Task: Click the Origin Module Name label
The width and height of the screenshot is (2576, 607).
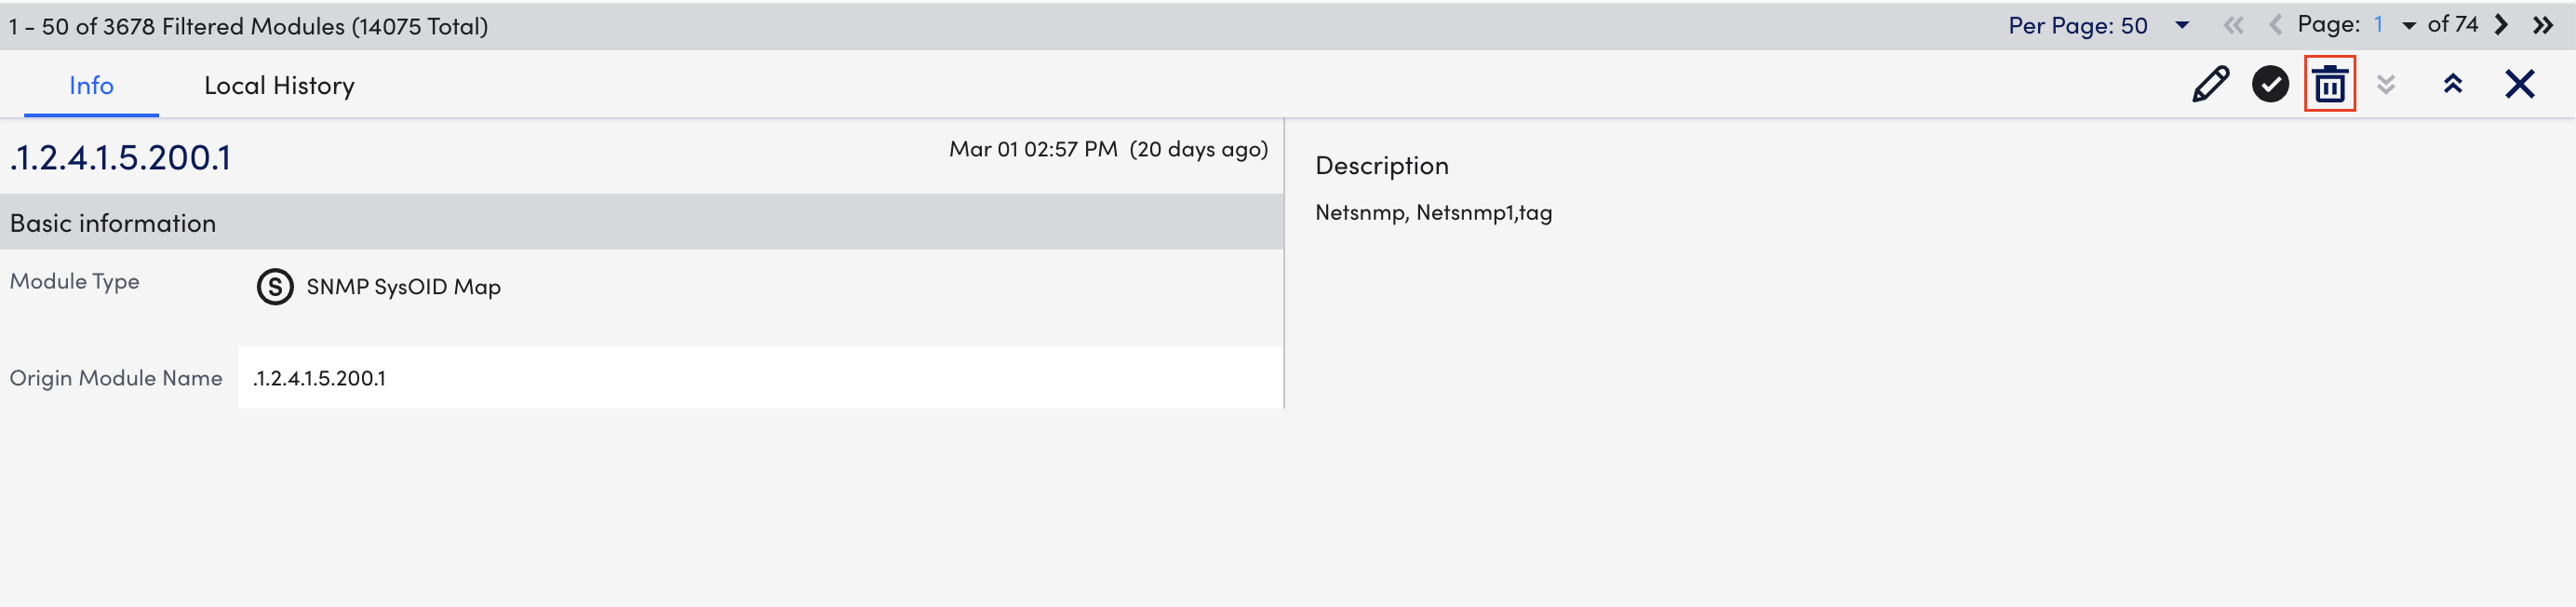Action: click(116, 378)
